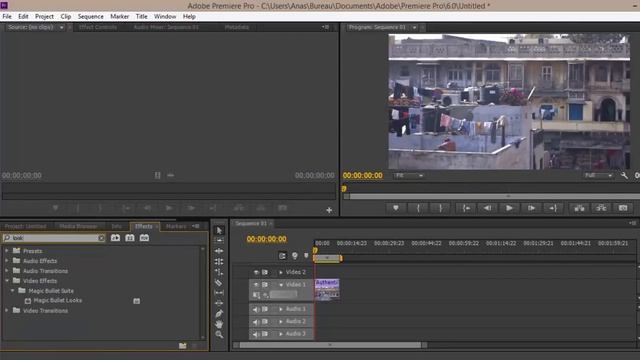Viewport: 640px width, 360px height.
Task: Click Go to In point button
Action: pyautogui.click(x=466, y=208)
